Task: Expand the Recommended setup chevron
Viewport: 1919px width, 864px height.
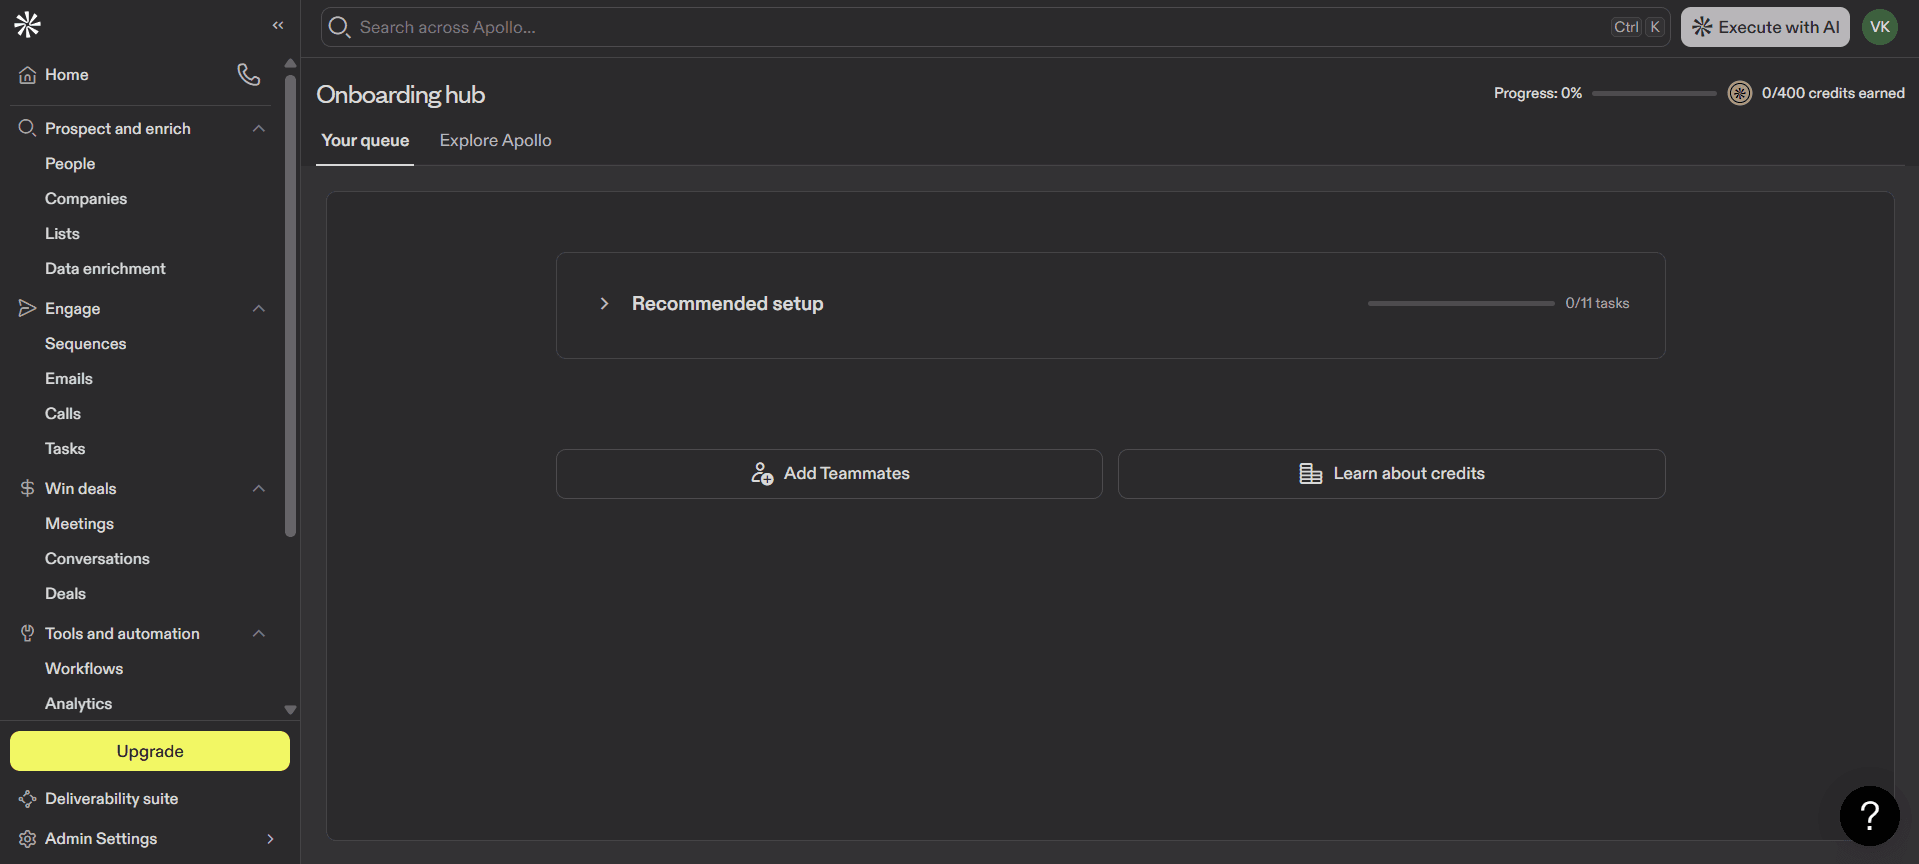Action: pyautogui.click(x=604, y=303)
